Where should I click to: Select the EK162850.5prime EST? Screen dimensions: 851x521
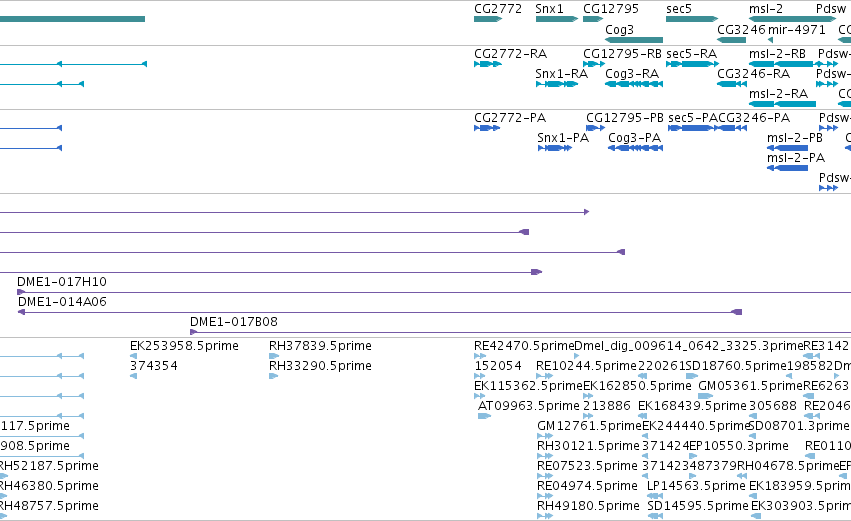tap(588, 396)
